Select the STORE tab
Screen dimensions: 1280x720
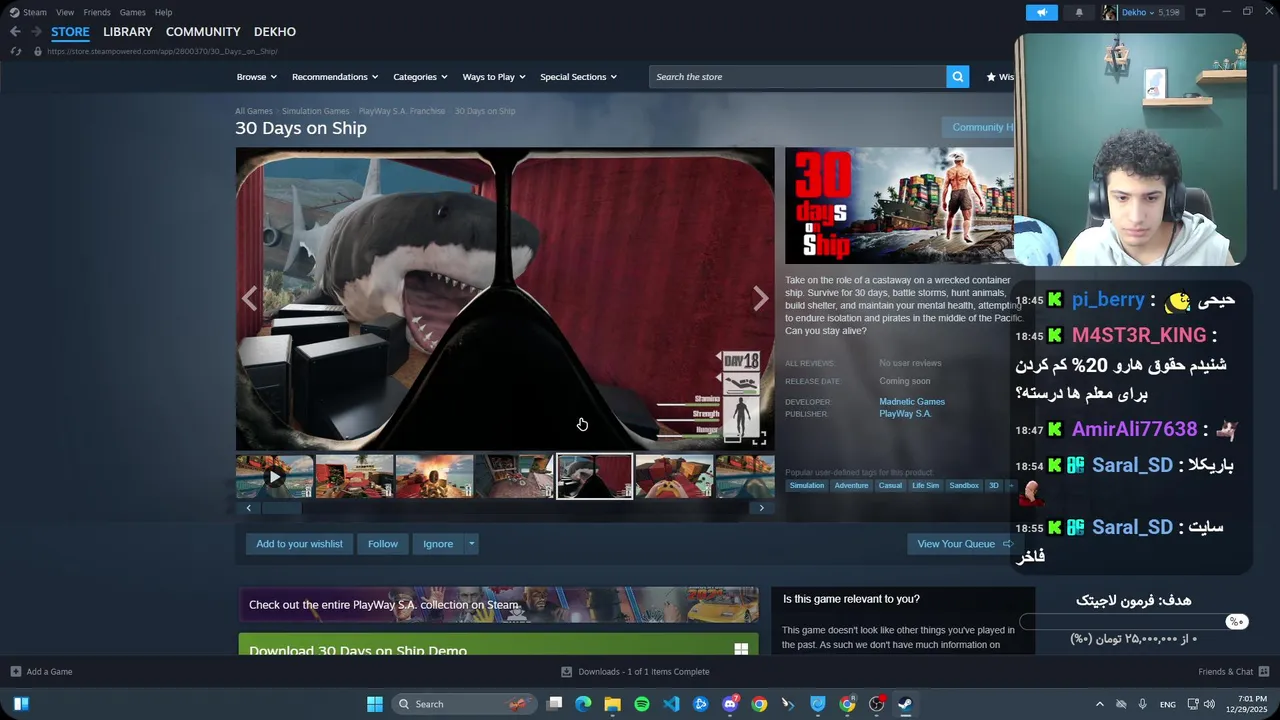70,32
